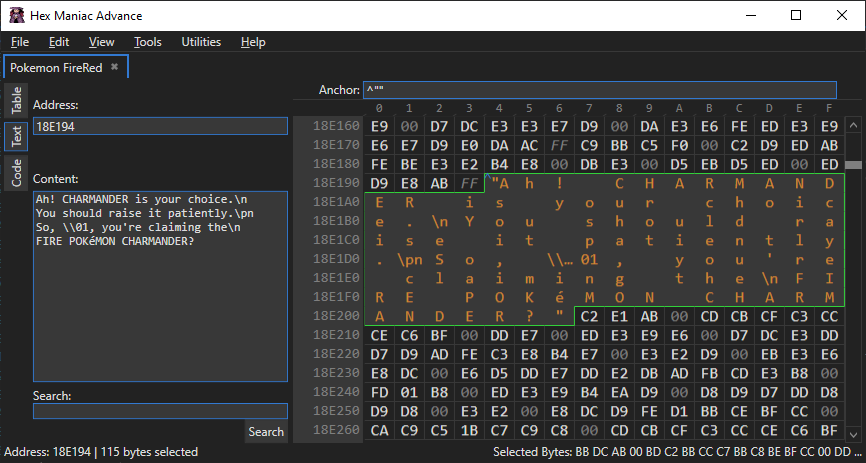Select row address 18E200
Image resolution: width=866 pixels, height=463 pixels.
[336, 316]
